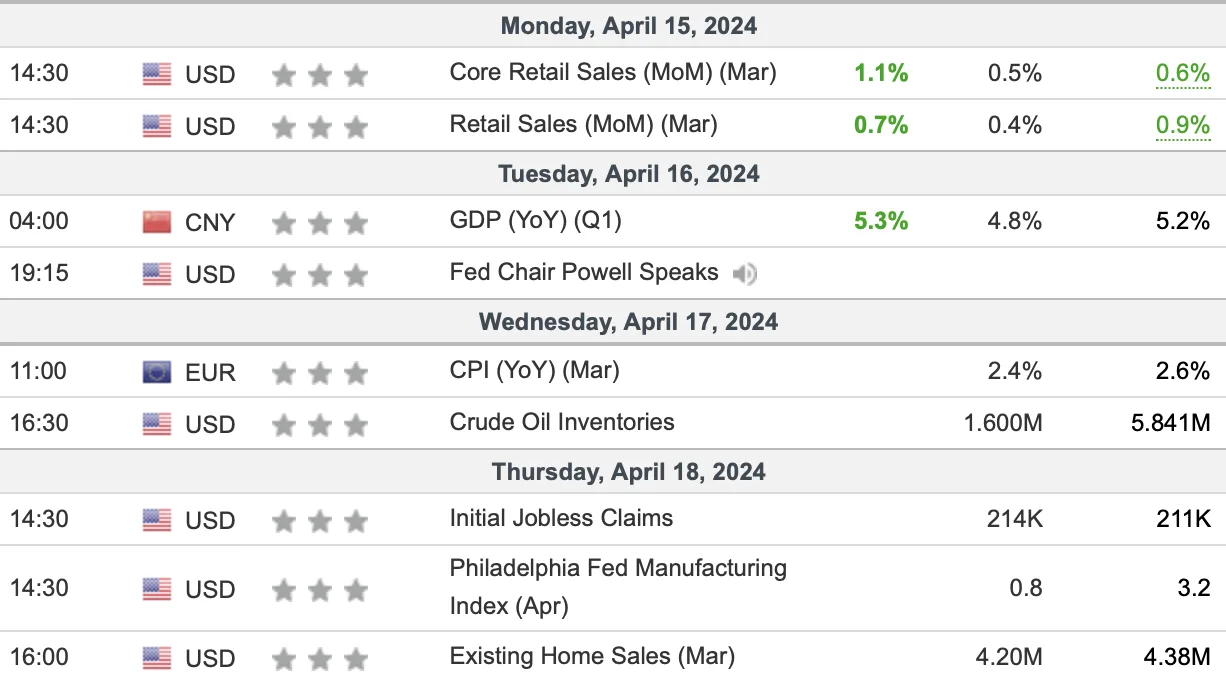Open Philadelphia Fed Manufacturing Index (Apr) event
This screenshot has height=678, width=1226.
pos(618,587)
